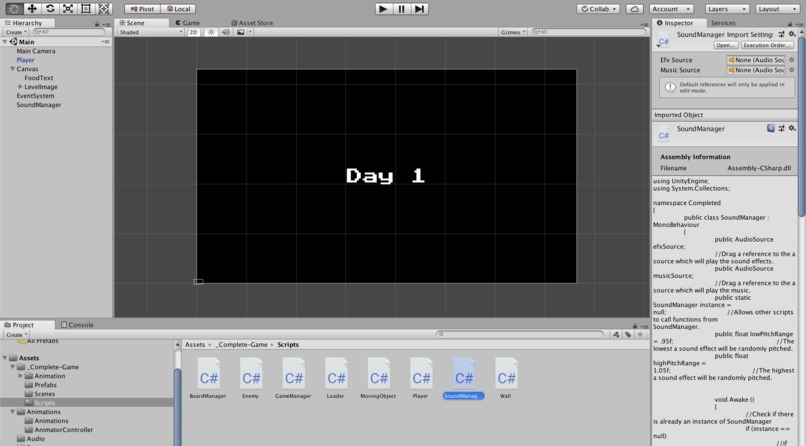This screenshot has height=446, width=806.
Task: Toggle scene audio speaker icon
Action: pos(226,32)
